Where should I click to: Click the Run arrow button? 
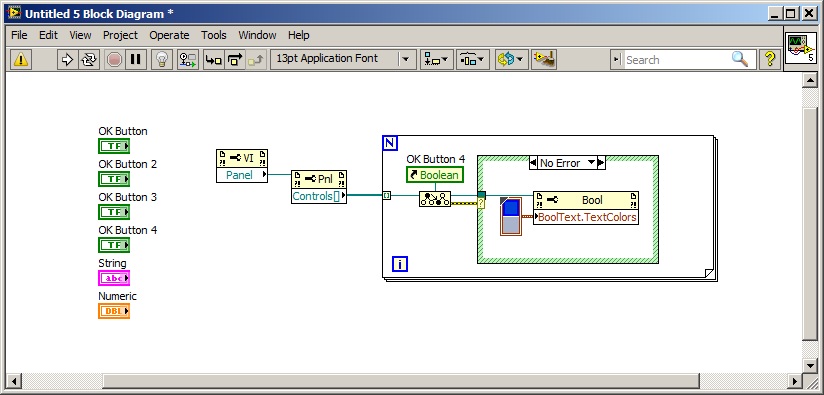click(x=67, y=60)
